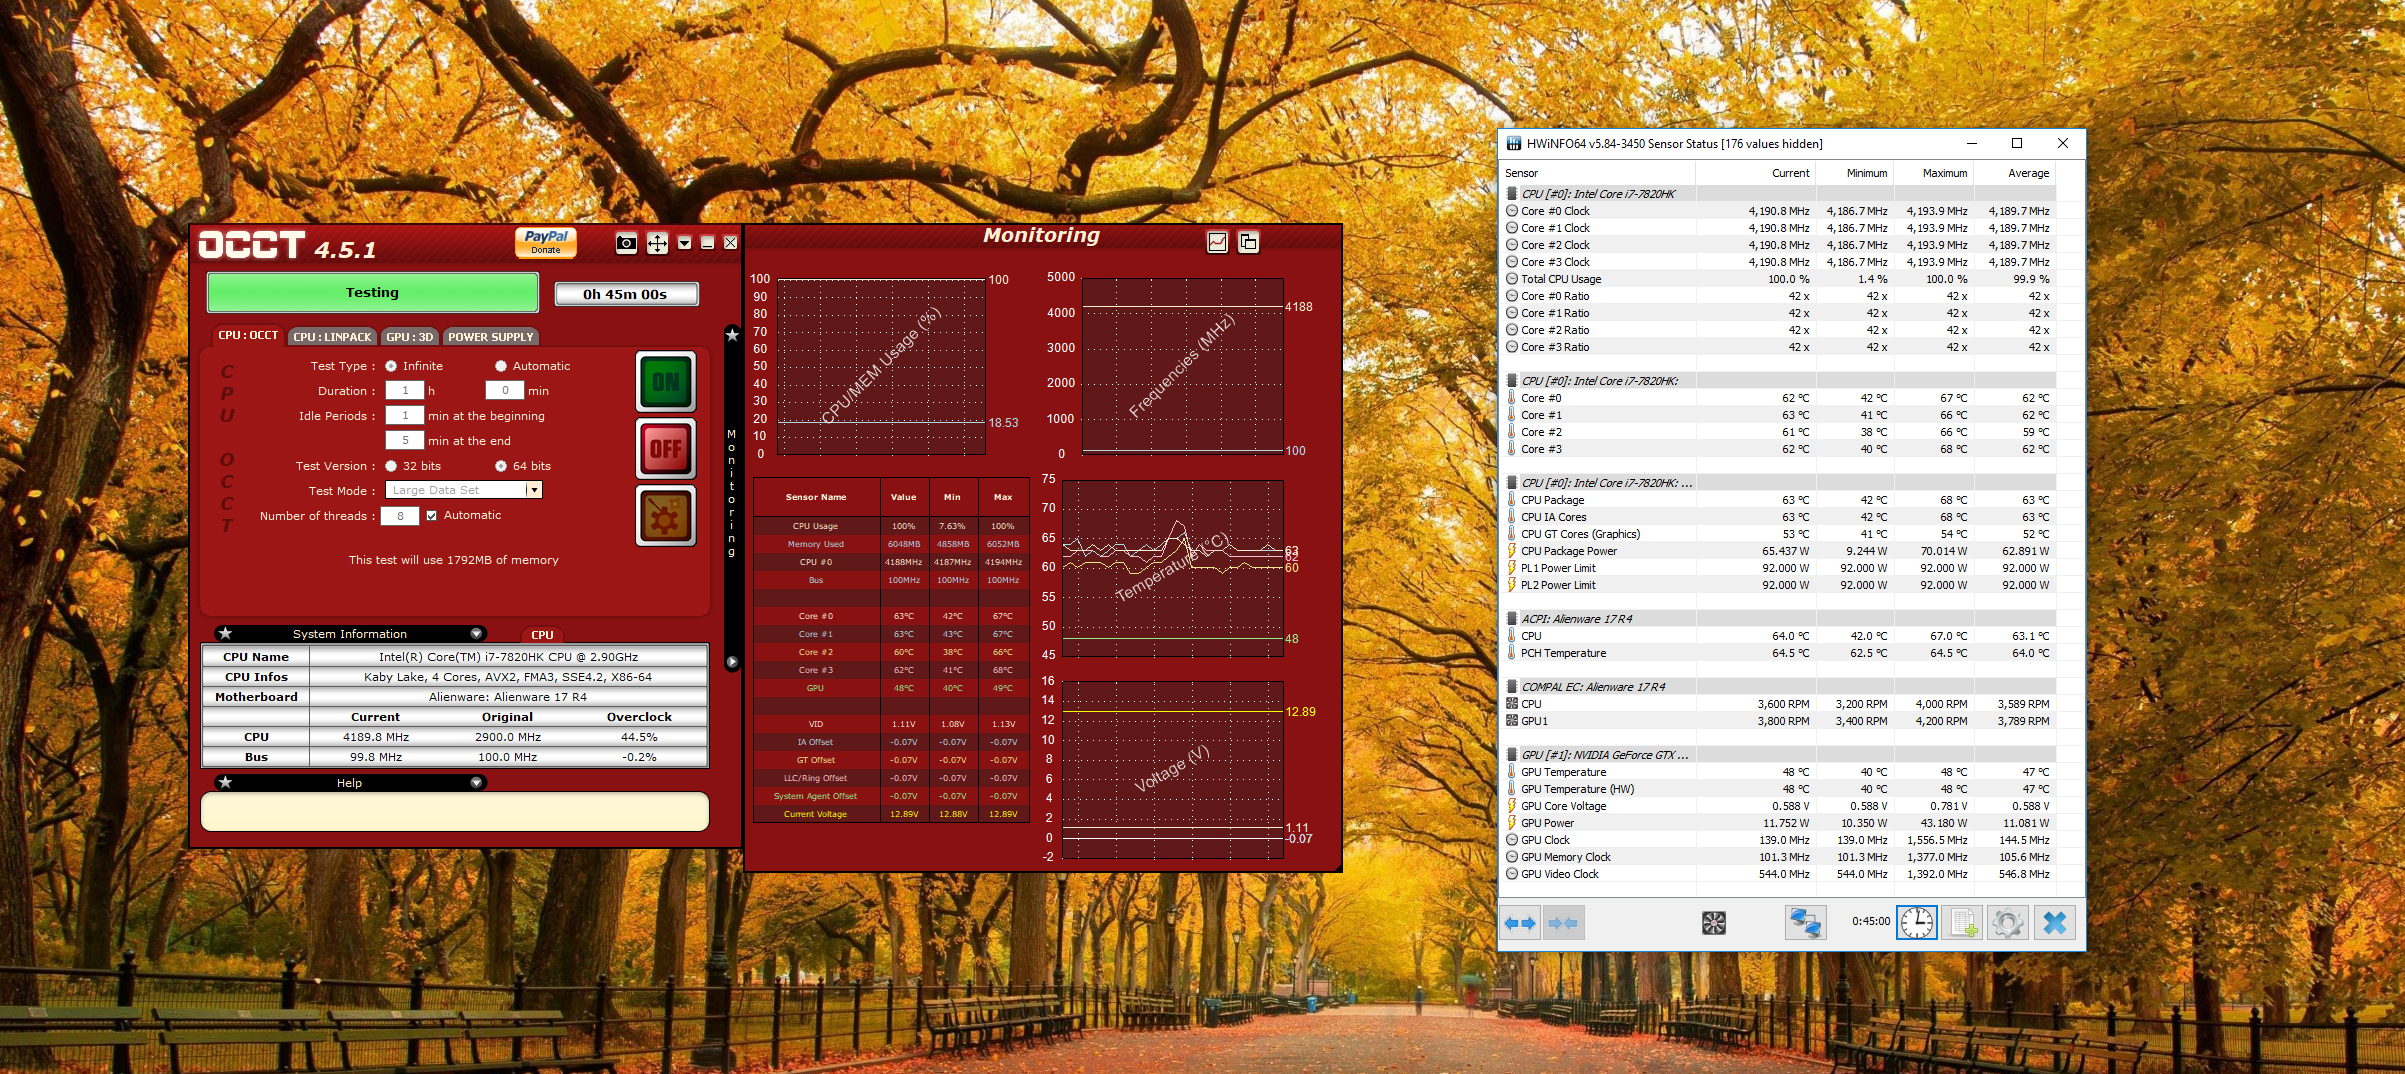
Task: Click Number of threads field
Action: tap(400, 516)
